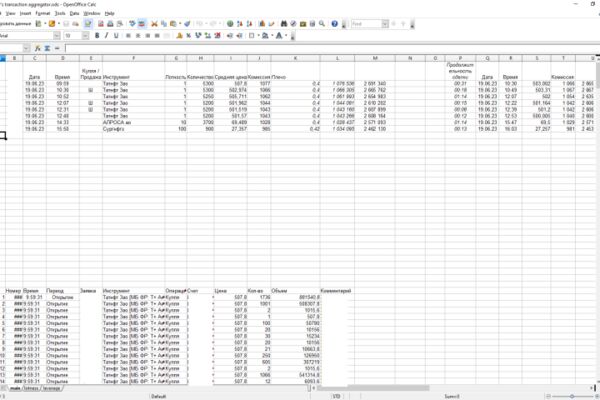Switch to the main sheet tab
The height and width of the screenshot is (400, 600).
[x=15, y=388]
